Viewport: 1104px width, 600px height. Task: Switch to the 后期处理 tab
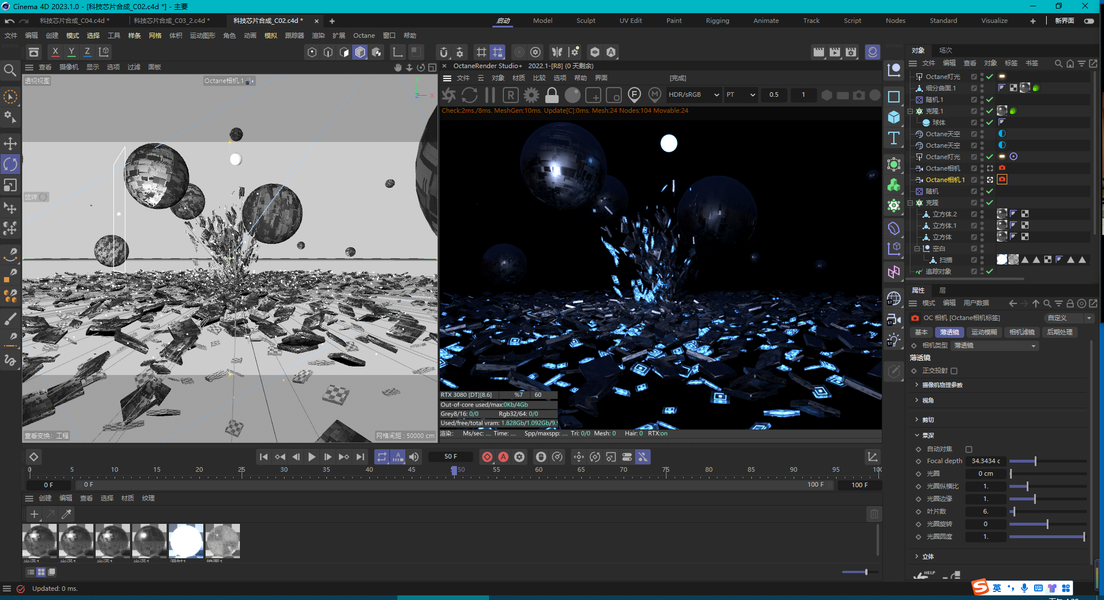coord(1059,332)
